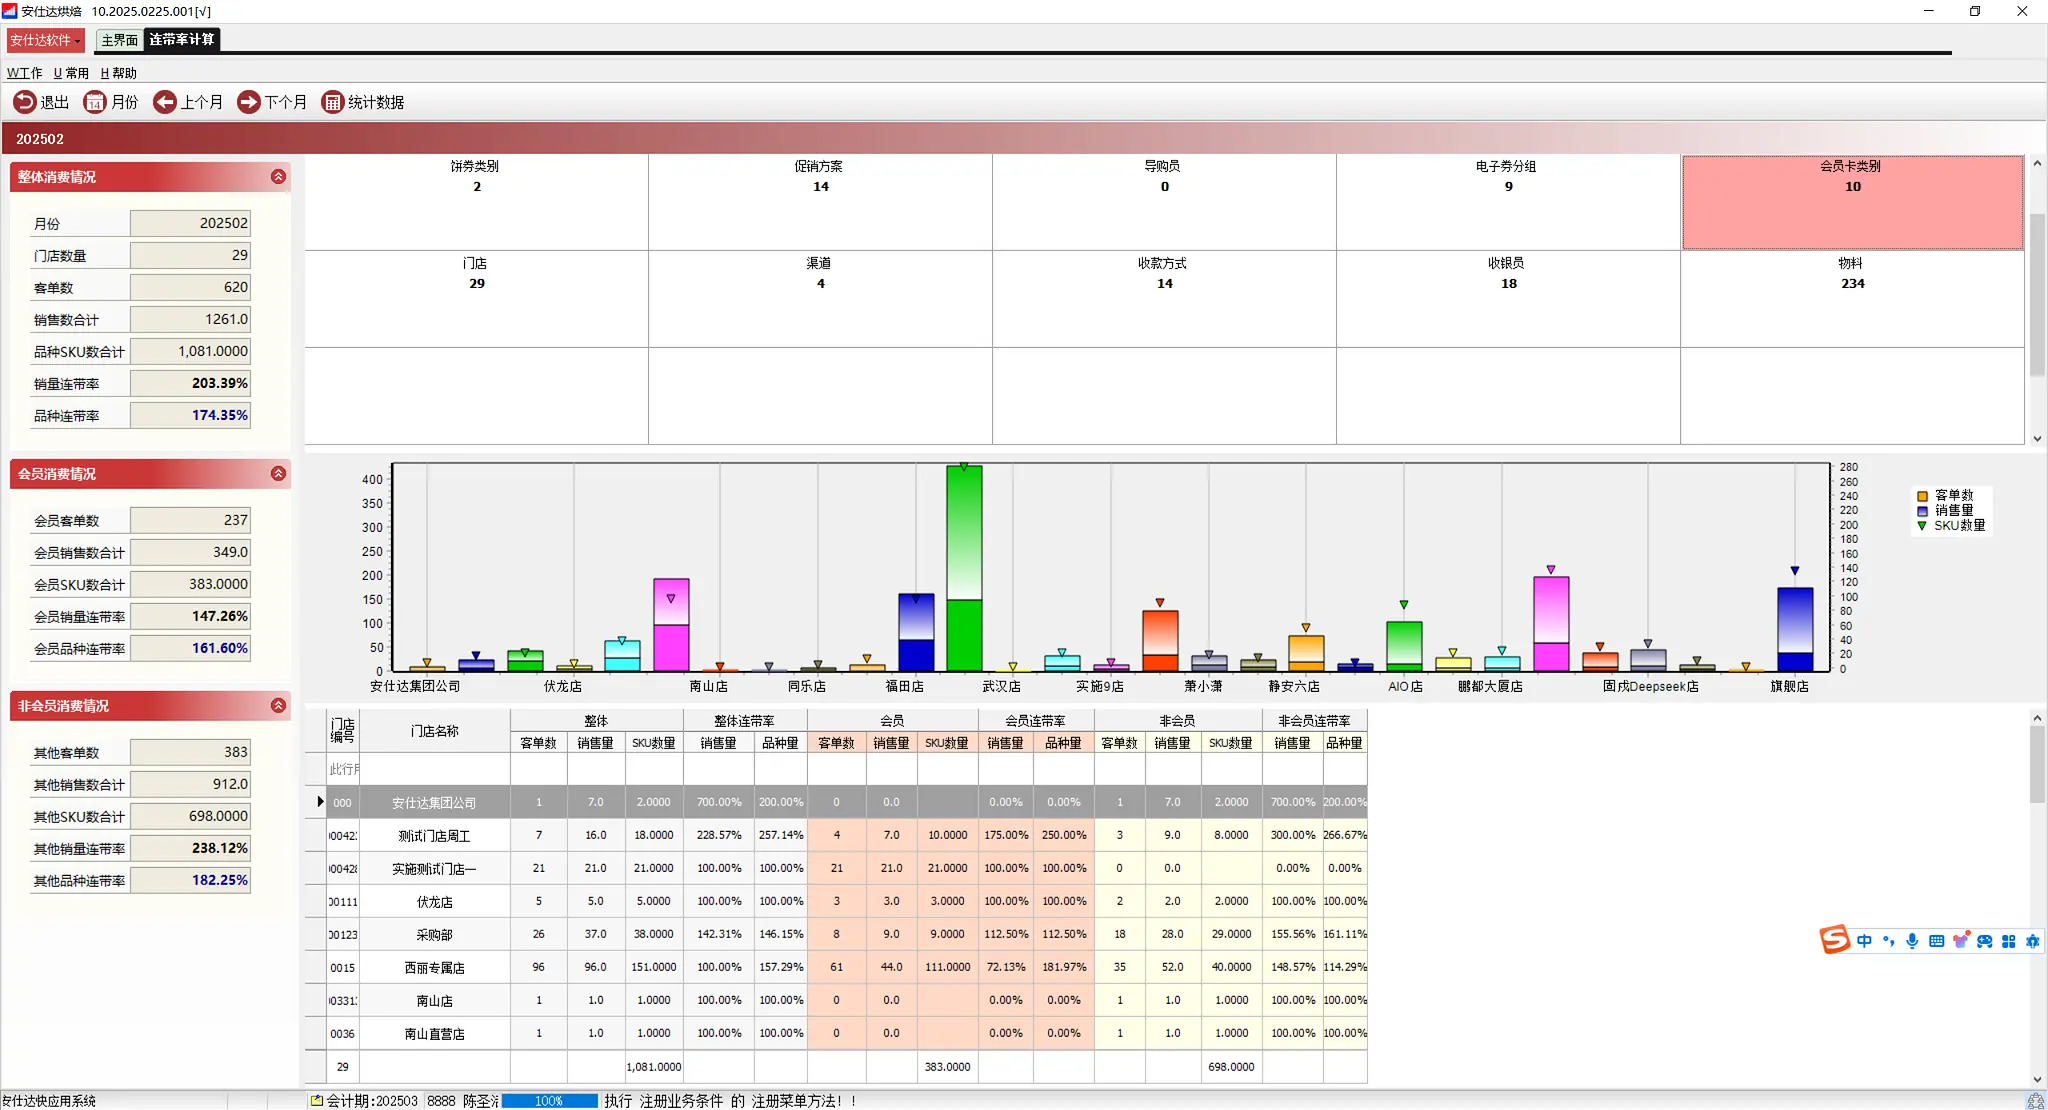The image size is (2048, 1110).
Task: Click the 销量连带率 field showing 203.39%
Action: [x=190, y=383]
